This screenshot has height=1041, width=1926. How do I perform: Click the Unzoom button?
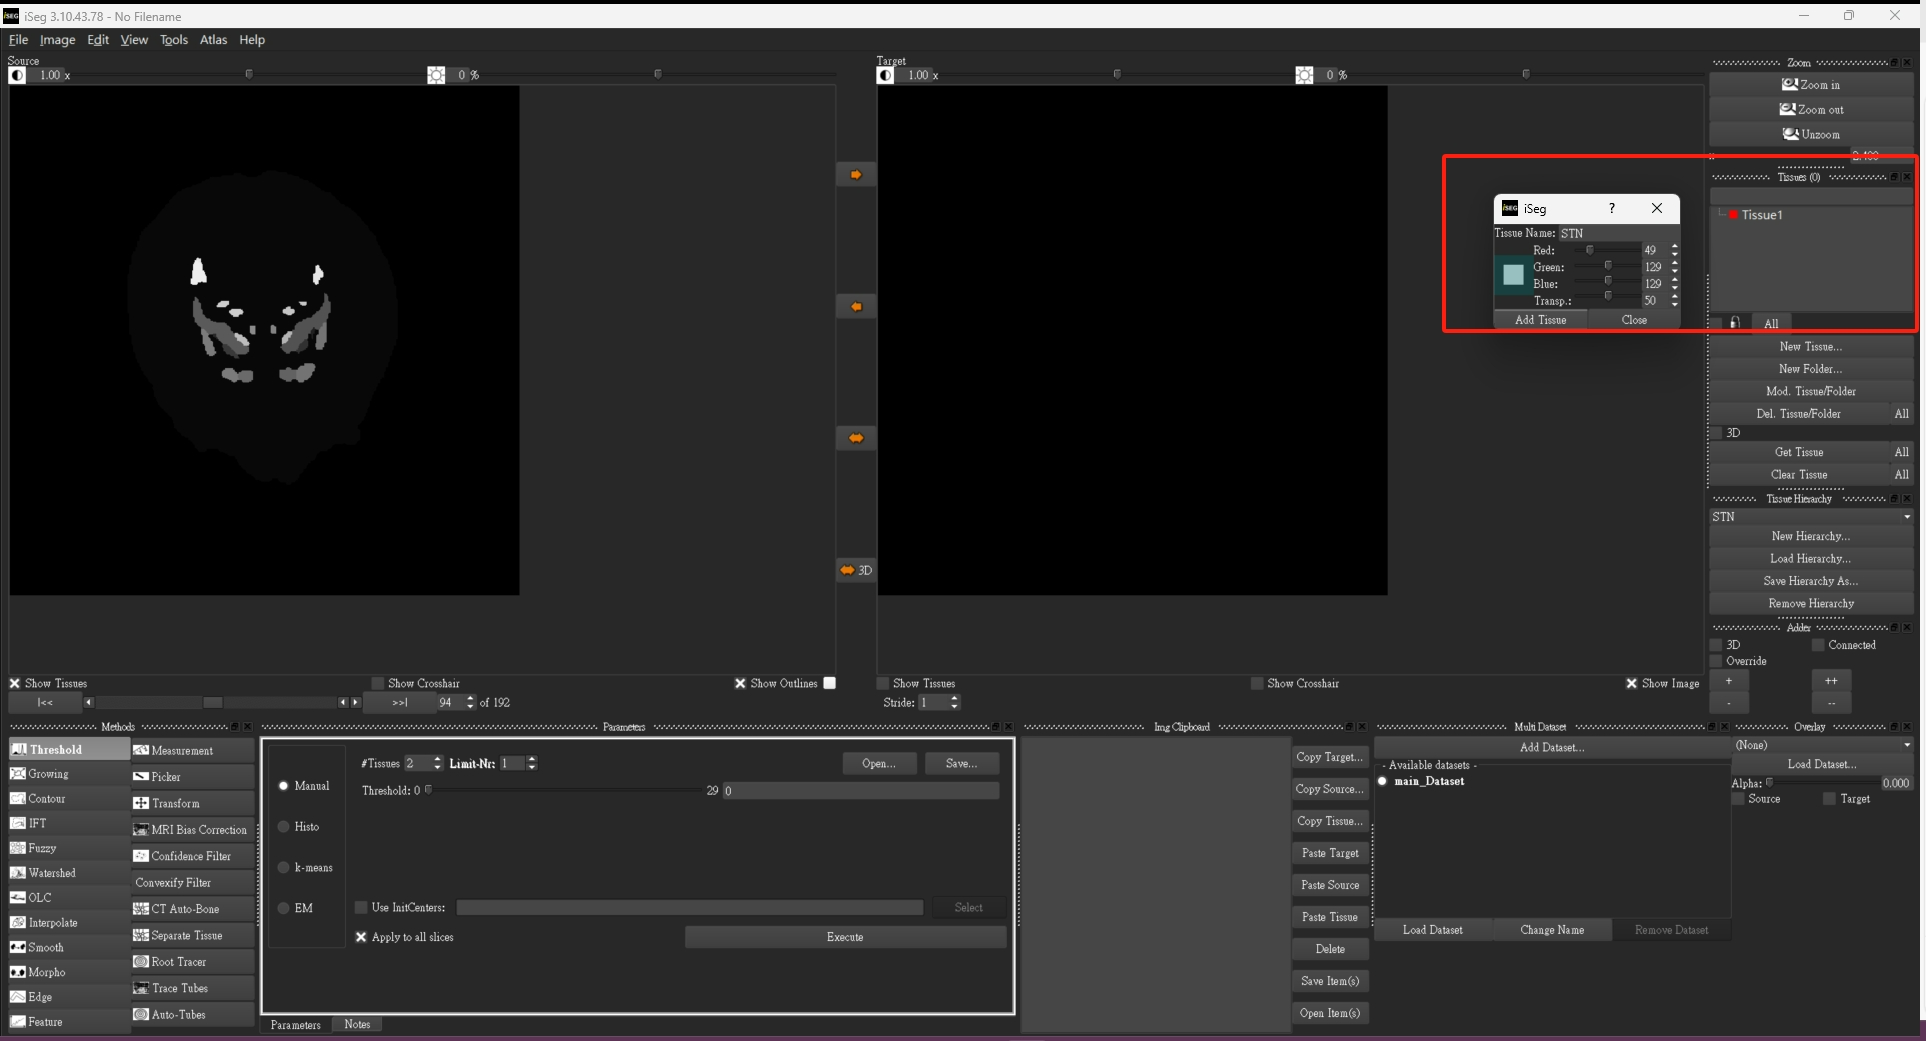click(x=1810, y=134)
